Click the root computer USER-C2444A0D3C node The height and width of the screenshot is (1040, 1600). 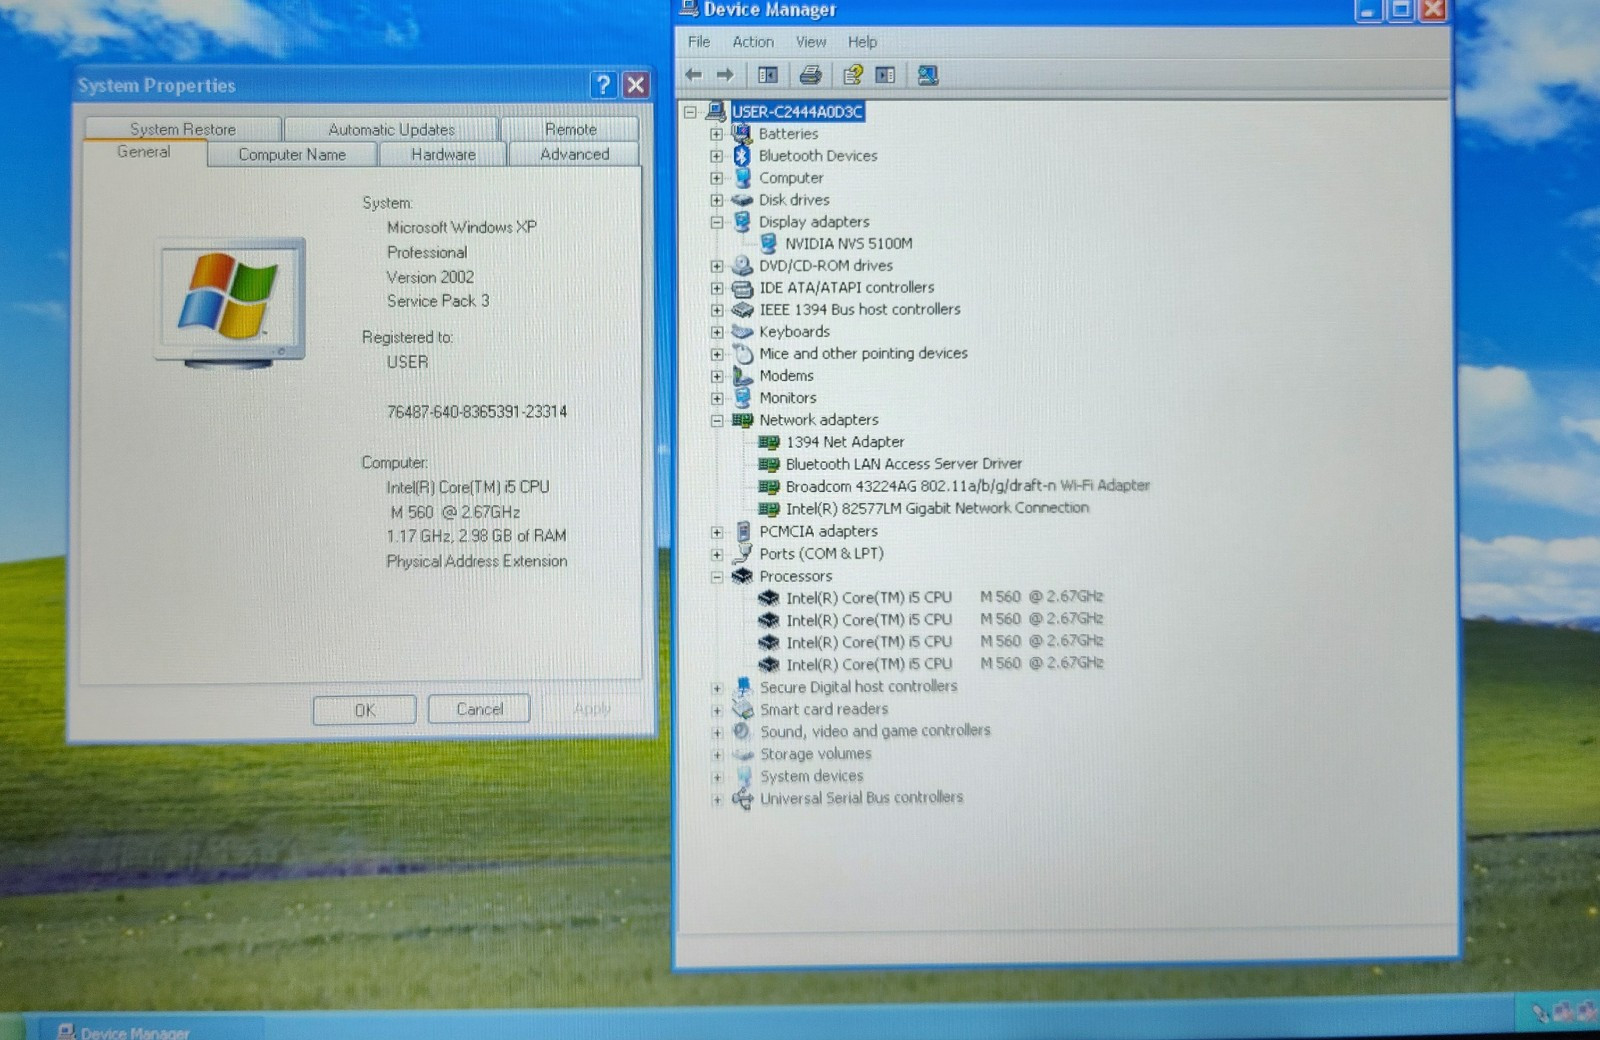click(797, 111)
